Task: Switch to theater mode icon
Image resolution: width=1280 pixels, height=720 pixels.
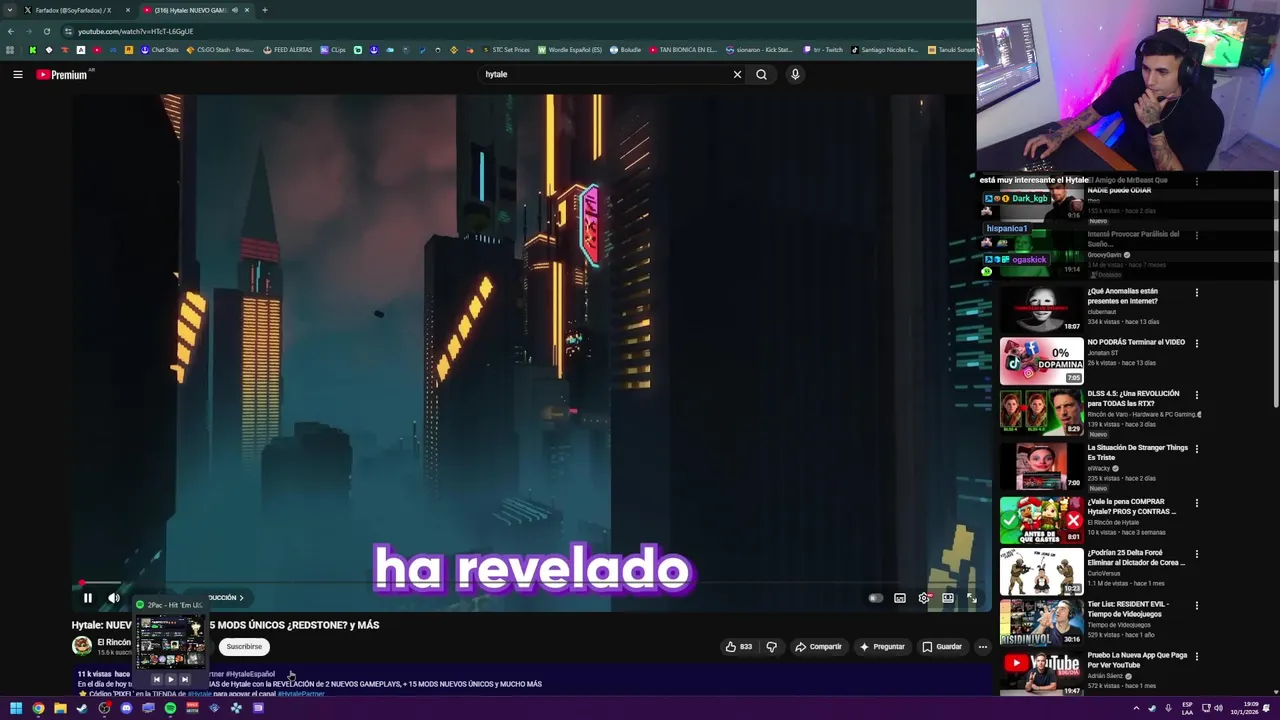Action: click(948, 598)
